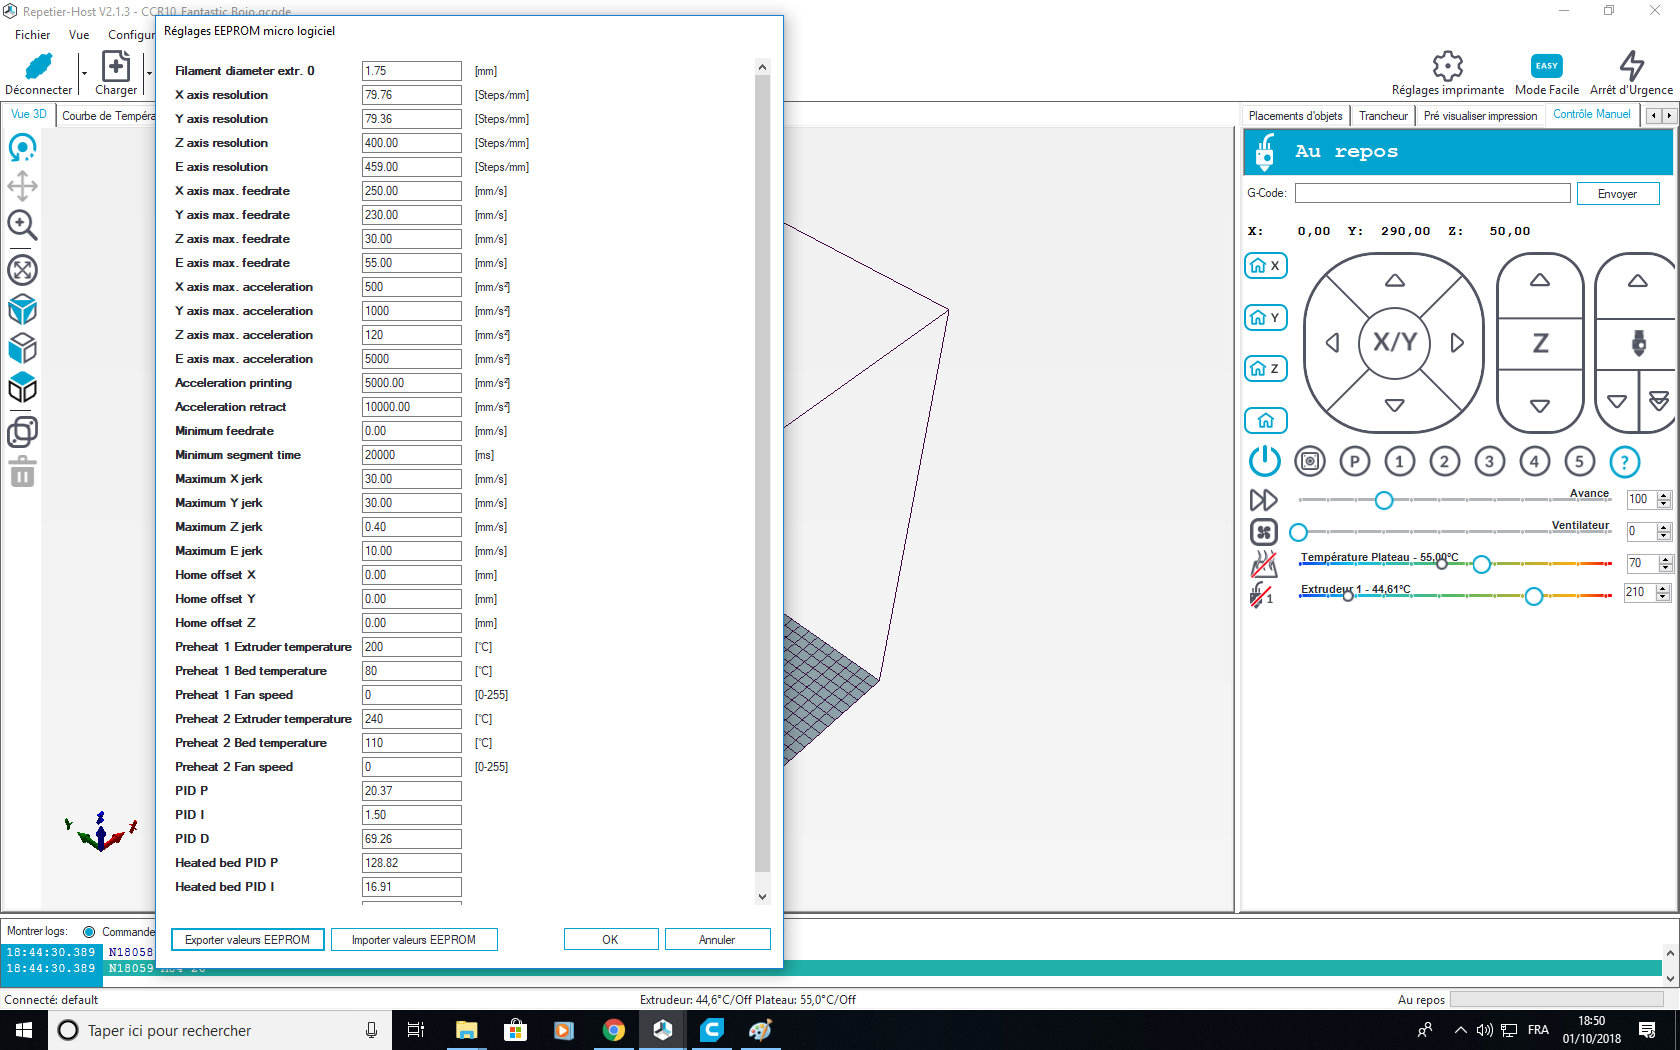Open Charger dropdown arrow

[x=149, y=73]
